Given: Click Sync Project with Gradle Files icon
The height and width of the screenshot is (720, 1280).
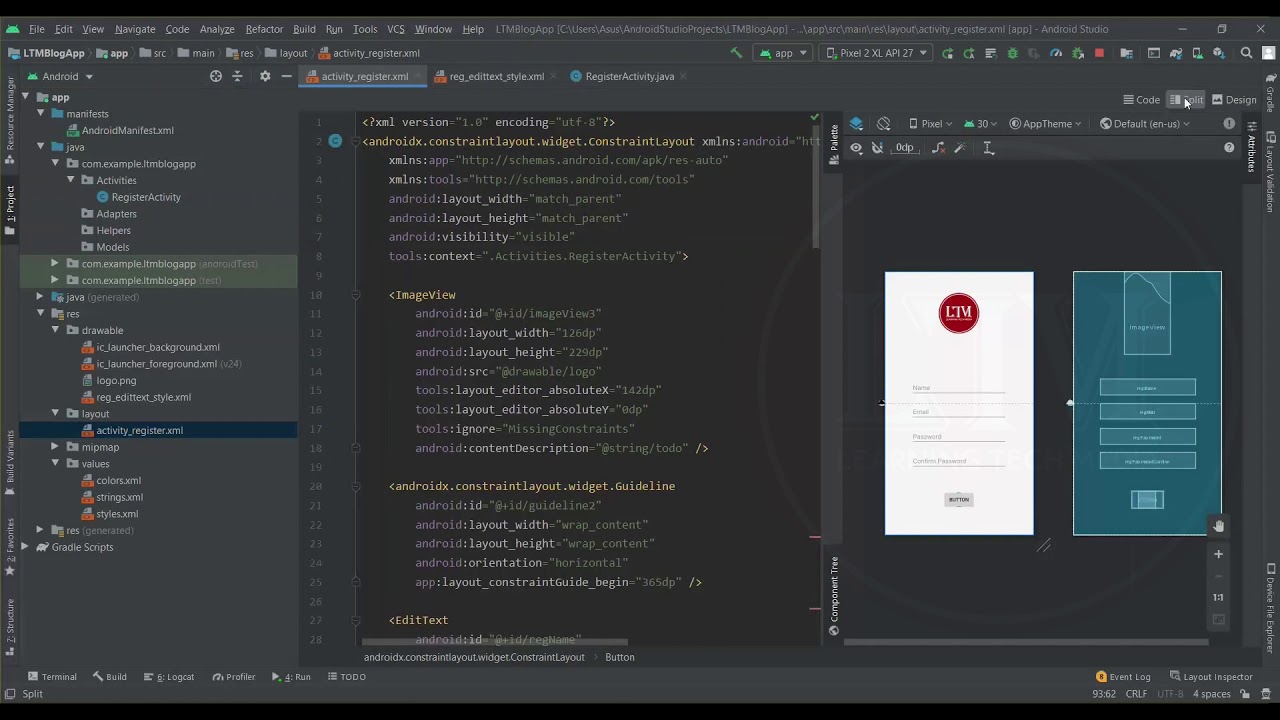Looking at the screenshot, I should pyautogui.click(x=1176, y=53).
